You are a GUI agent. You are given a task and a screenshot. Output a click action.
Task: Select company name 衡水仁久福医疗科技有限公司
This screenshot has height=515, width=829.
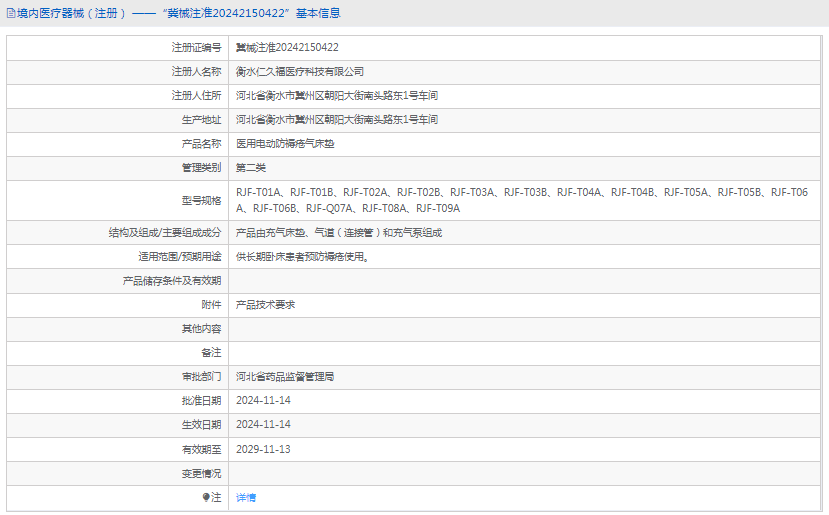pyautogui.click(x=300, y=72)
